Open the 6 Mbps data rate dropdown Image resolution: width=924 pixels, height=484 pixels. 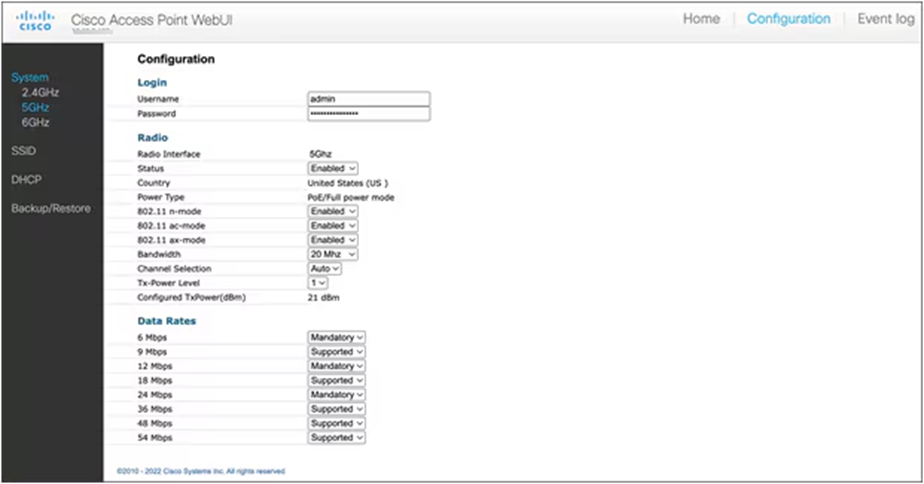point(336,337)
